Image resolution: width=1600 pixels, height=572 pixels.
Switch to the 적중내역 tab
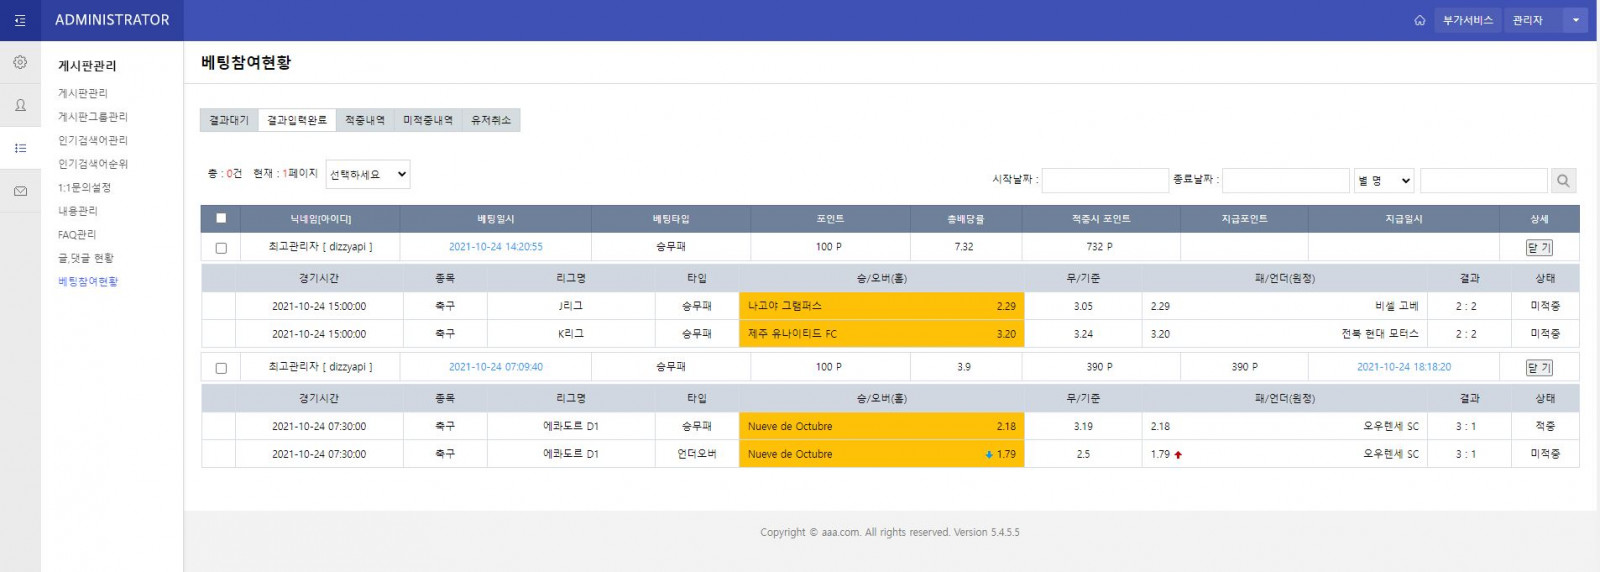[365, 120]
